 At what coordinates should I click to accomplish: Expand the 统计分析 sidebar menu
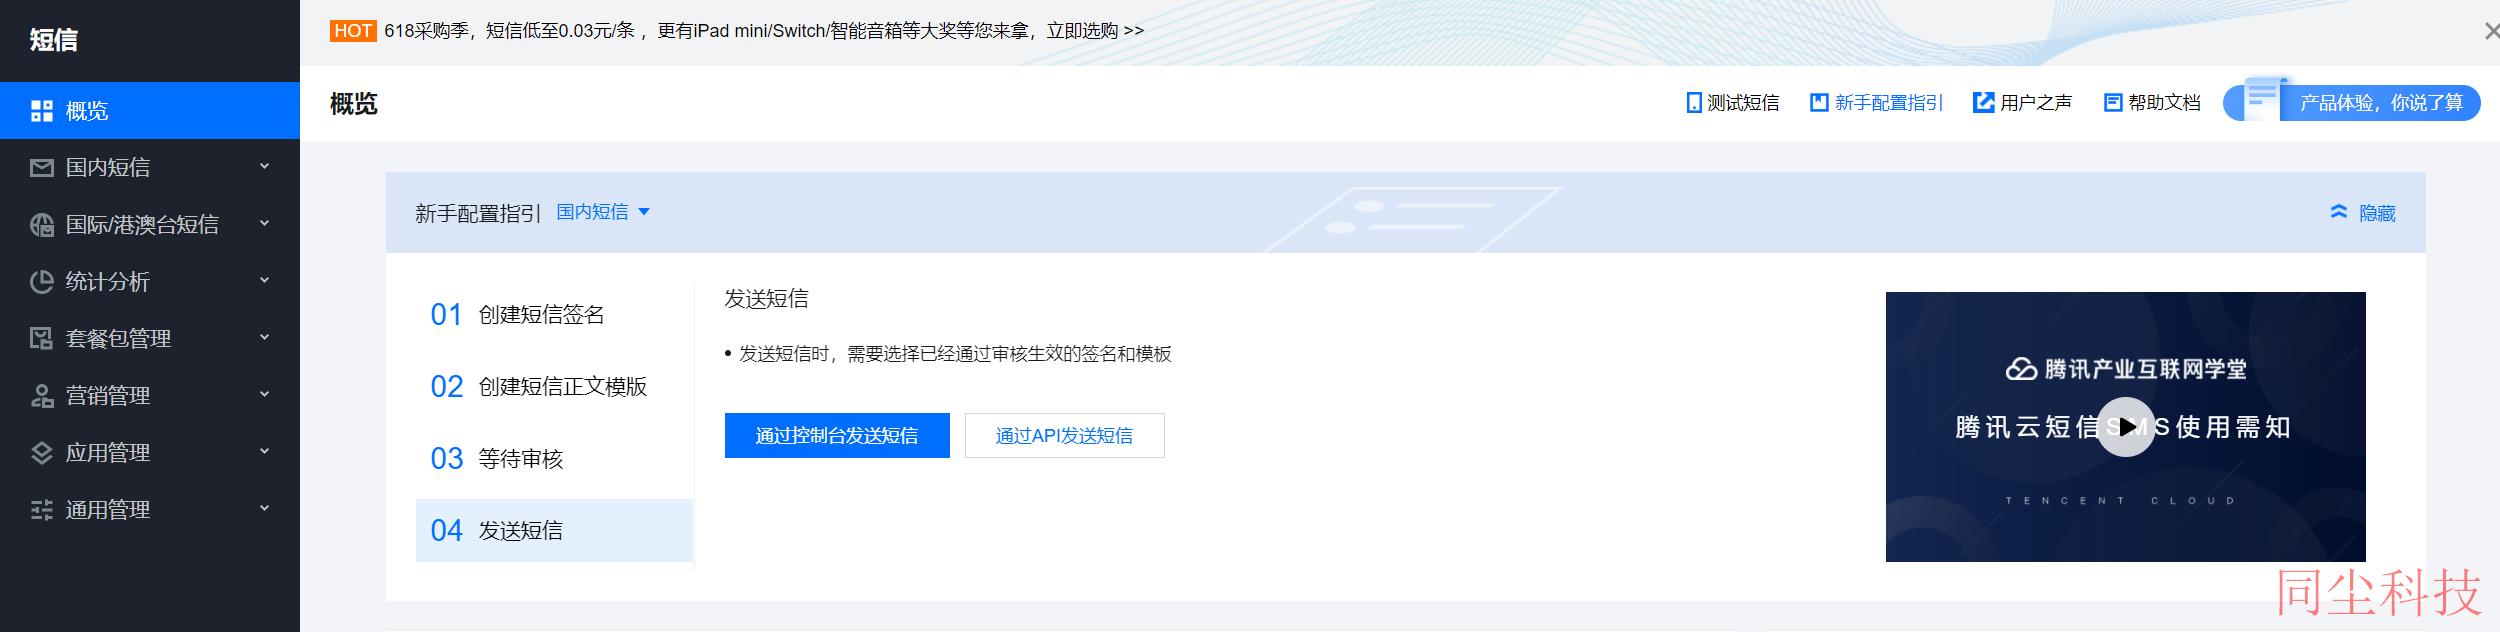[265, 281]
